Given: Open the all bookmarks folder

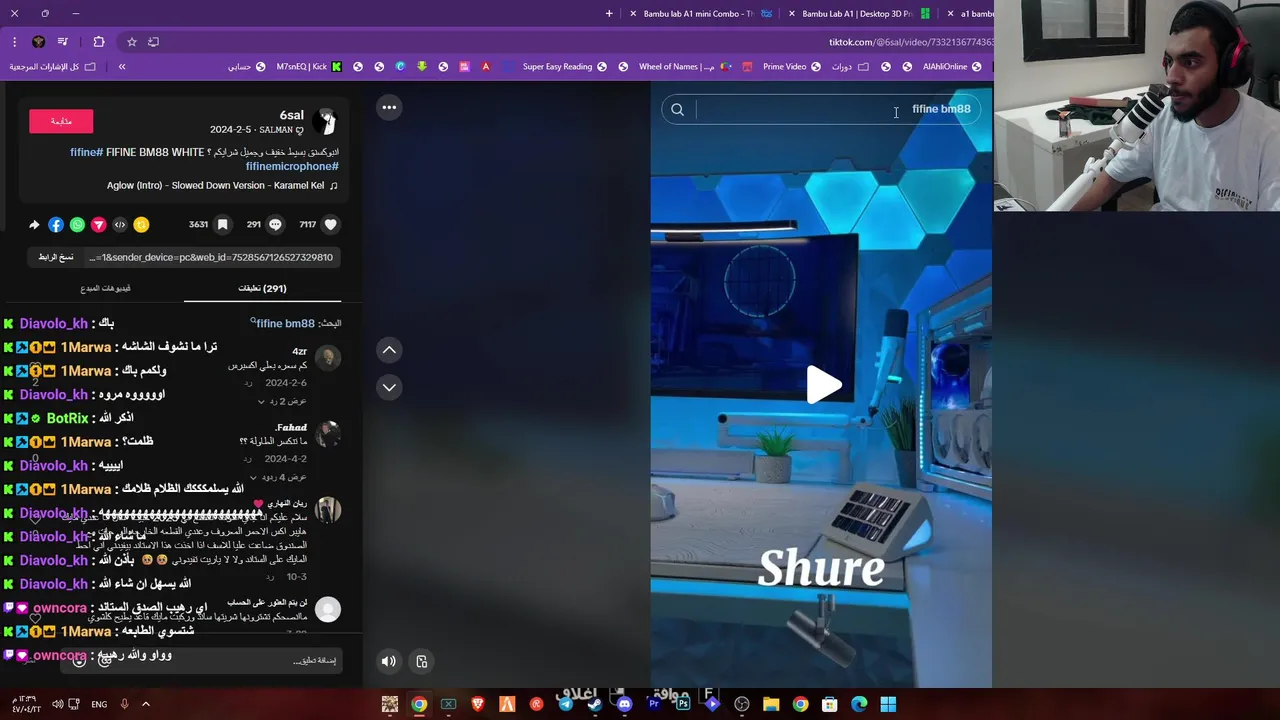Looking at the screenshot, I should pos(52,67).
